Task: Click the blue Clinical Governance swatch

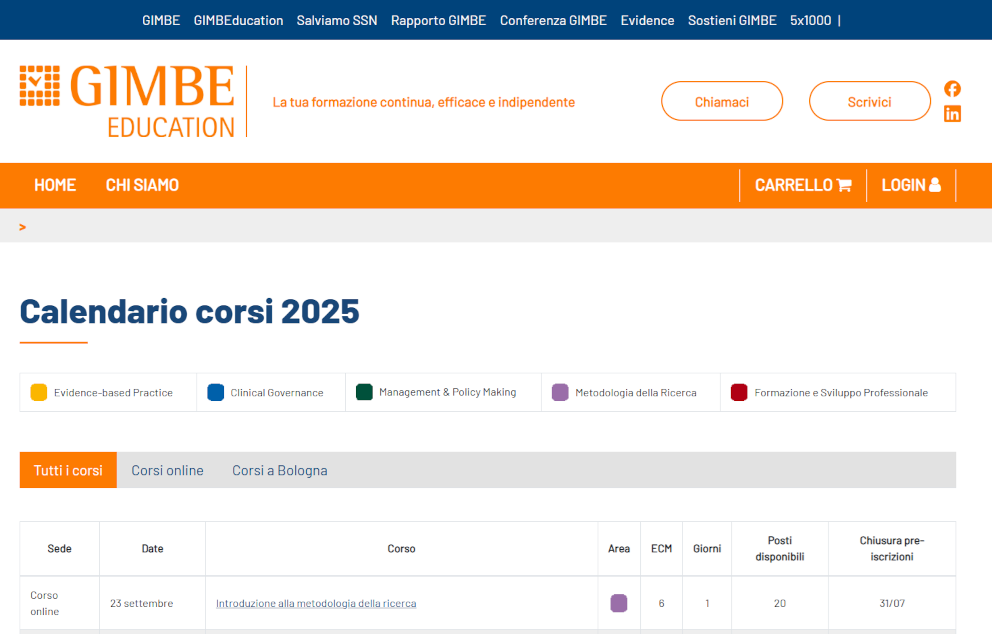Action: pos(216,392)
